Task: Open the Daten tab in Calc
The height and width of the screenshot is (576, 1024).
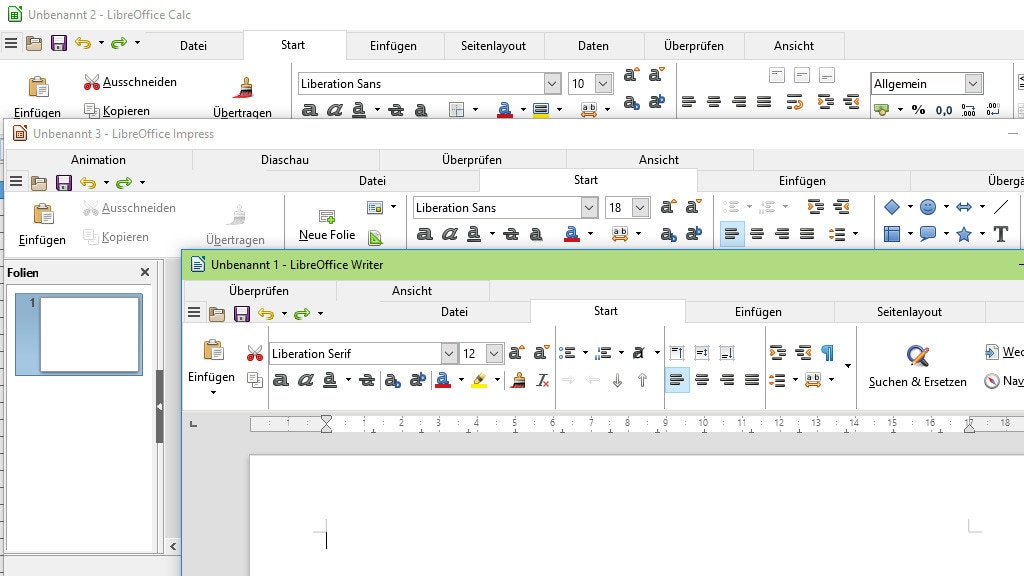Action: tap(593, 46)
